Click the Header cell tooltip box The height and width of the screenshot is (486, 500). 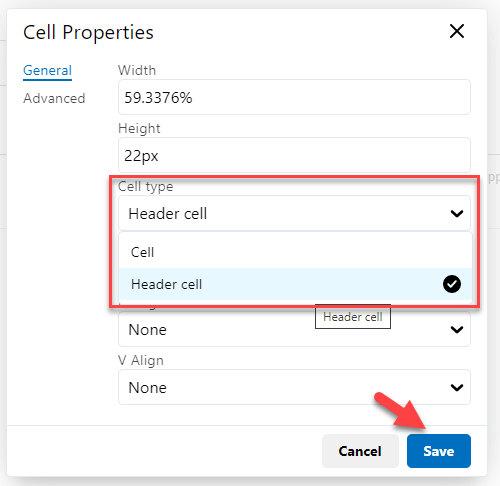353,316
